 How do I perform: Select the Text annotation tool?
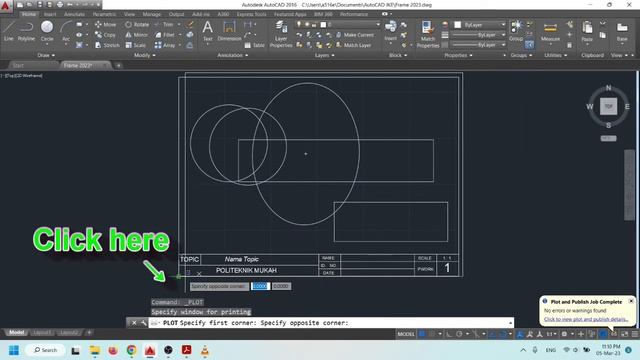click(x=207, y=31)
